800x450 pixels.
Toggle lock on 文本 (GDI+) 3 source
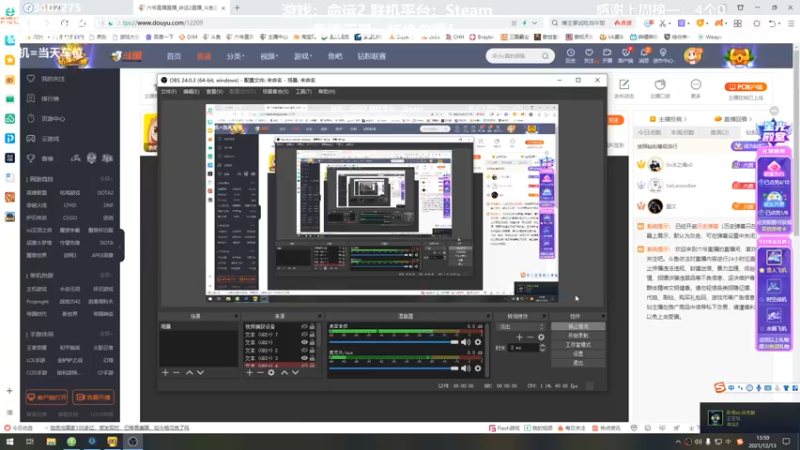click(312, 358)
